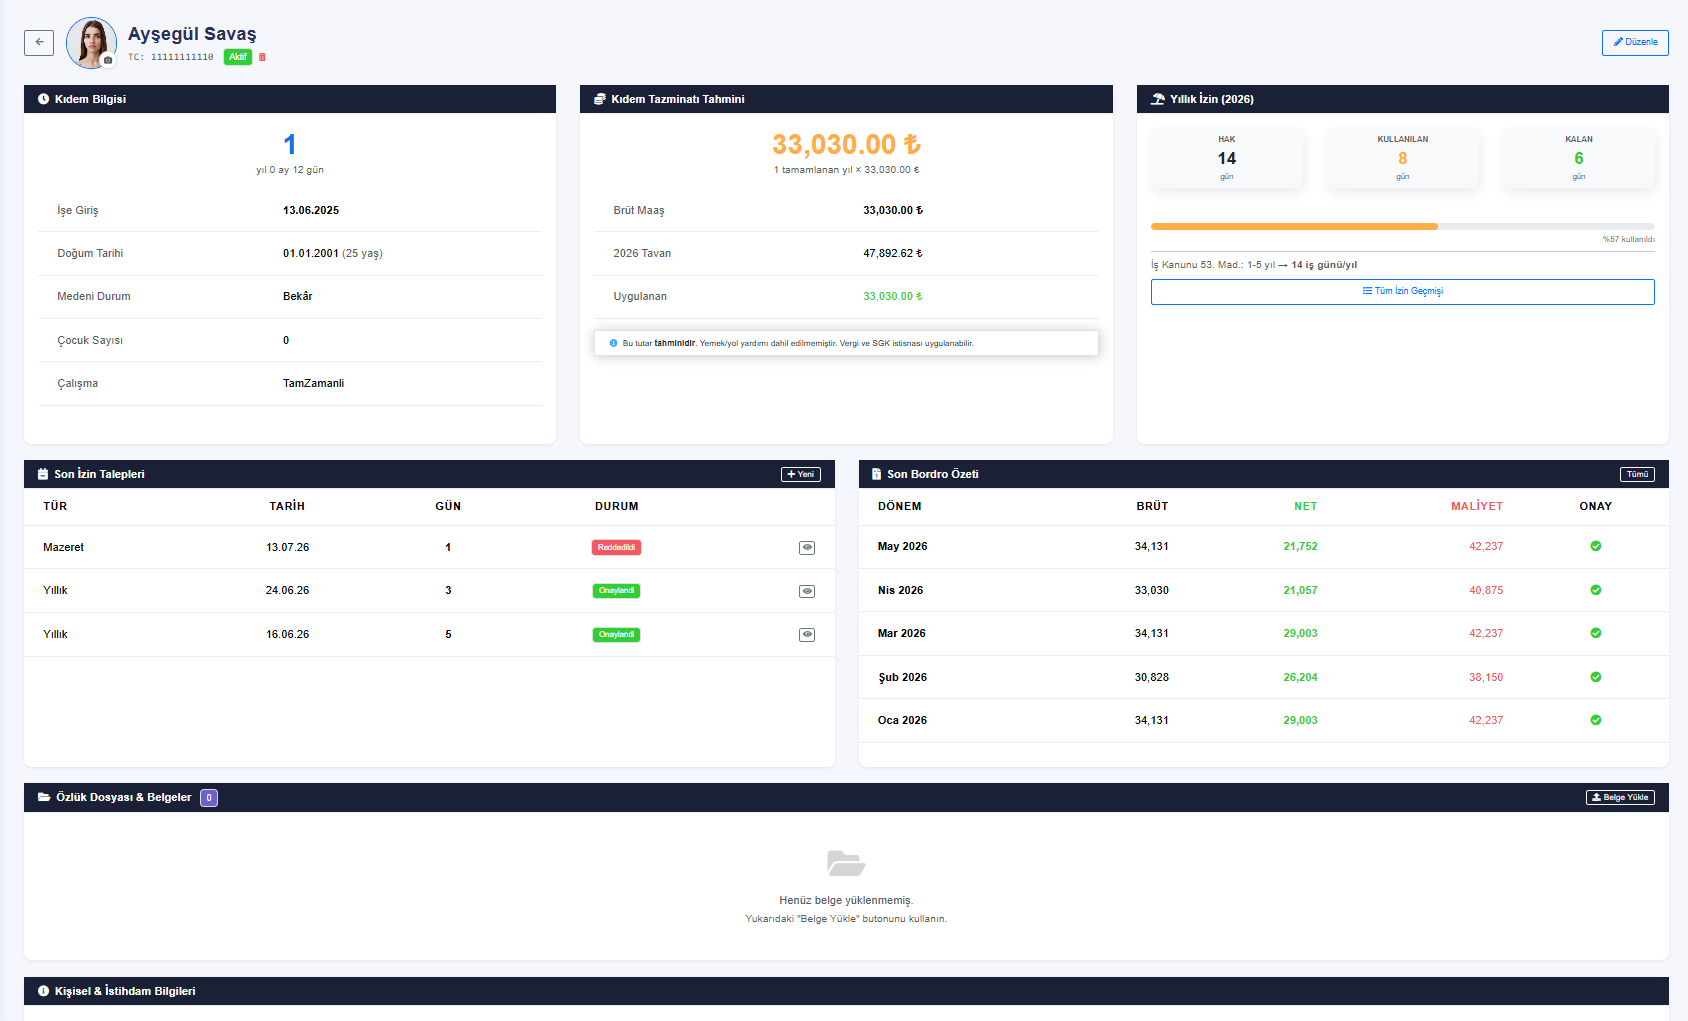This screenshot has width=1688, height=1021.
Task: View the 16.06.26 Yıllık request details
Action: pos(807,635)
